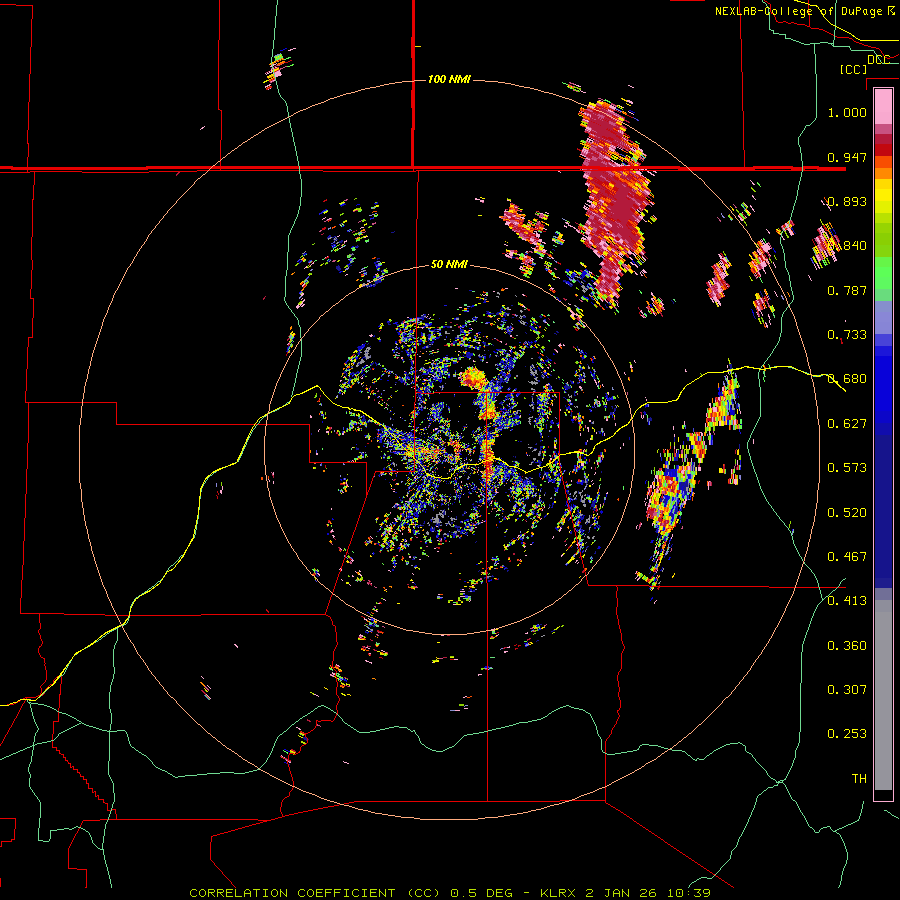Click the 0.520 legend value
This screenshot has height=900, width=900.
pos(847,513)
